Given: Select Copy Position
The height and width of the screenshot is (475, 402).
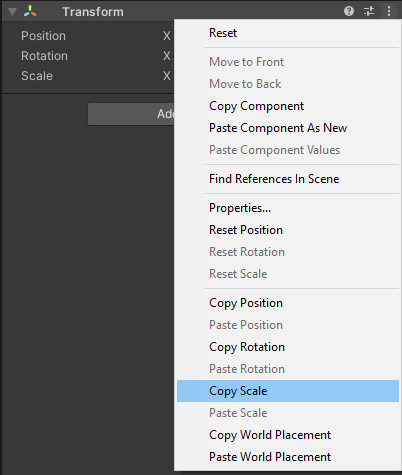Looking at the screenshot, I should click(x=288, y=303).
